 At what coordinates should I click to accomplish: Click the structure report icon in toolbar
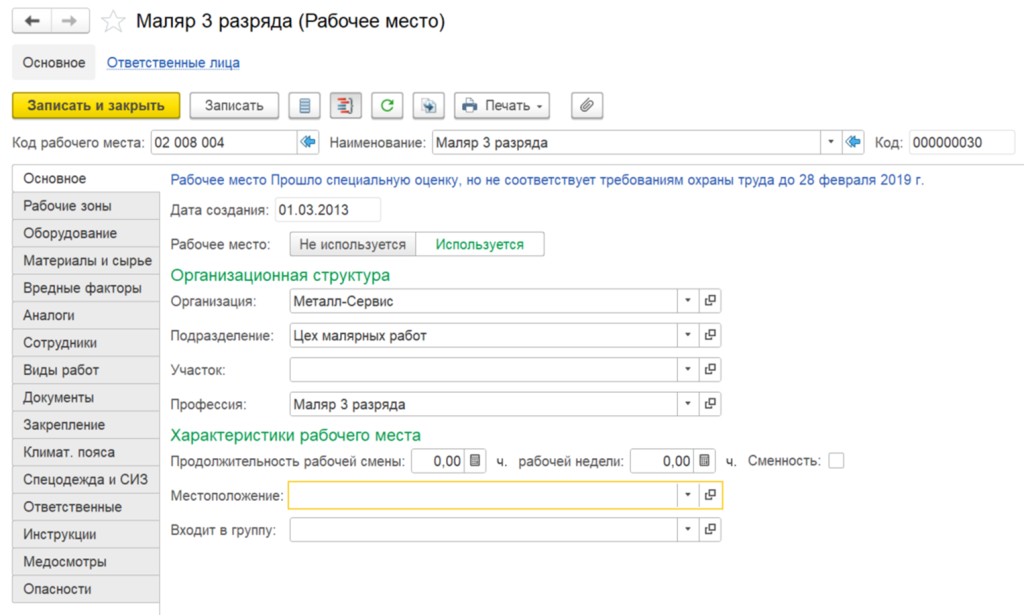pyautogui.click(x=345, y=106)
